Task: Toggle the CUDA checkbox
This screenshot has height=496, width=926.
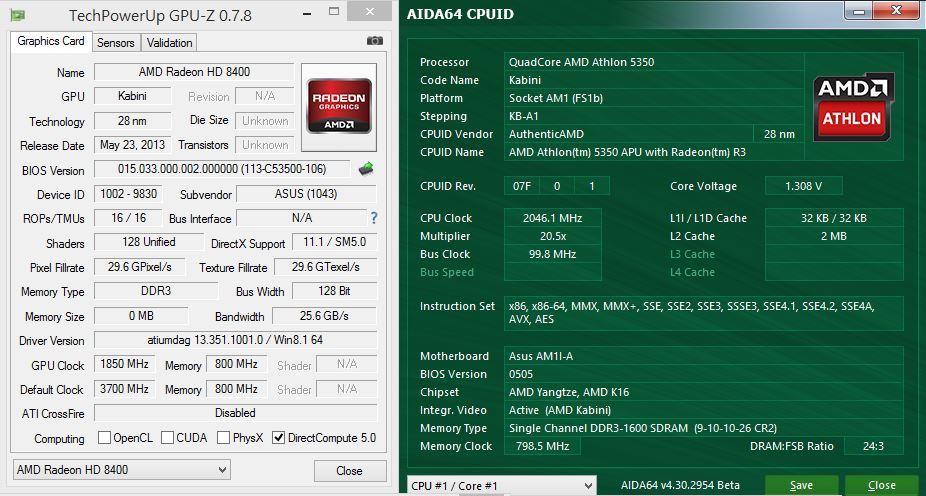Action: pos(167,438)
